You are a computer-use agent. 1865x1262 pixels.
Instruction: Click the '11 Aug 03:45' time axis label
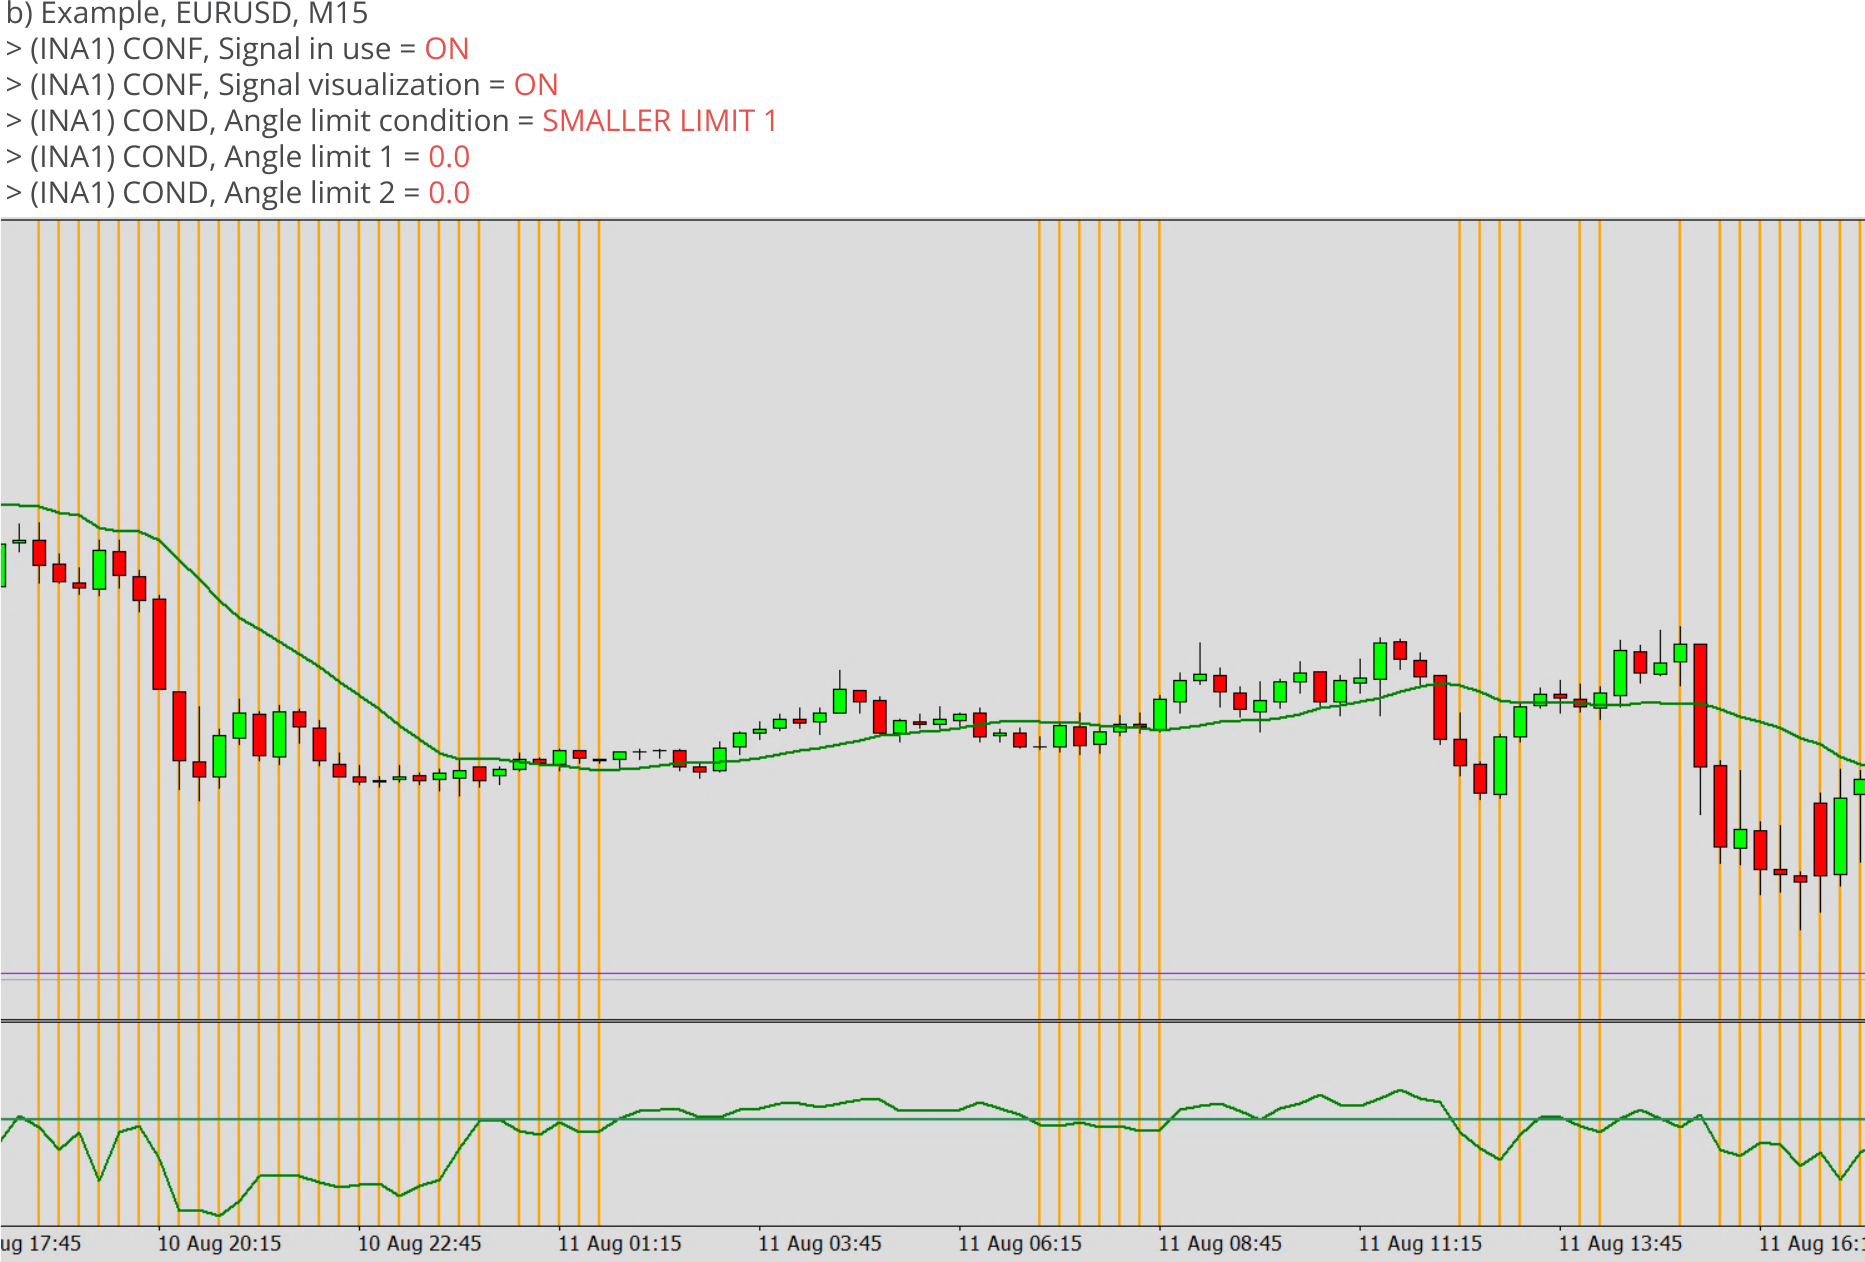820,1244
